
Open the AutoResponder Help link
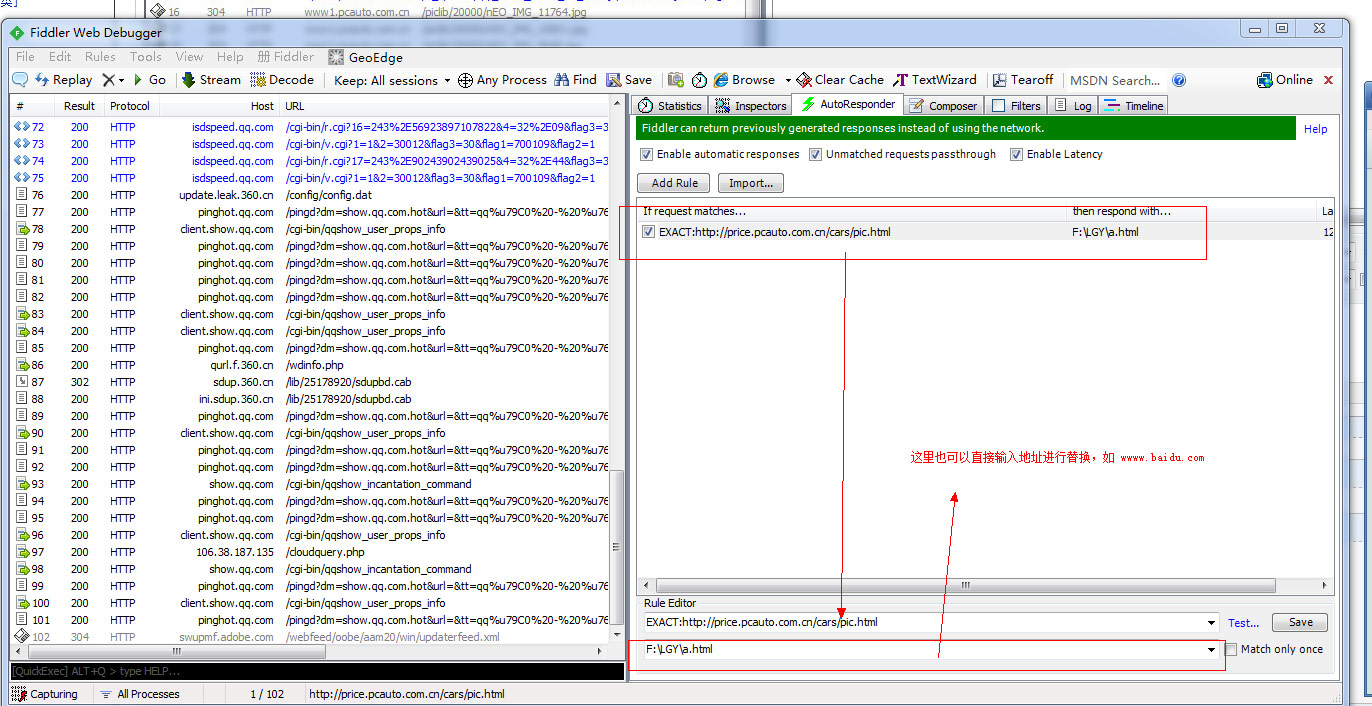point(1315,129)
